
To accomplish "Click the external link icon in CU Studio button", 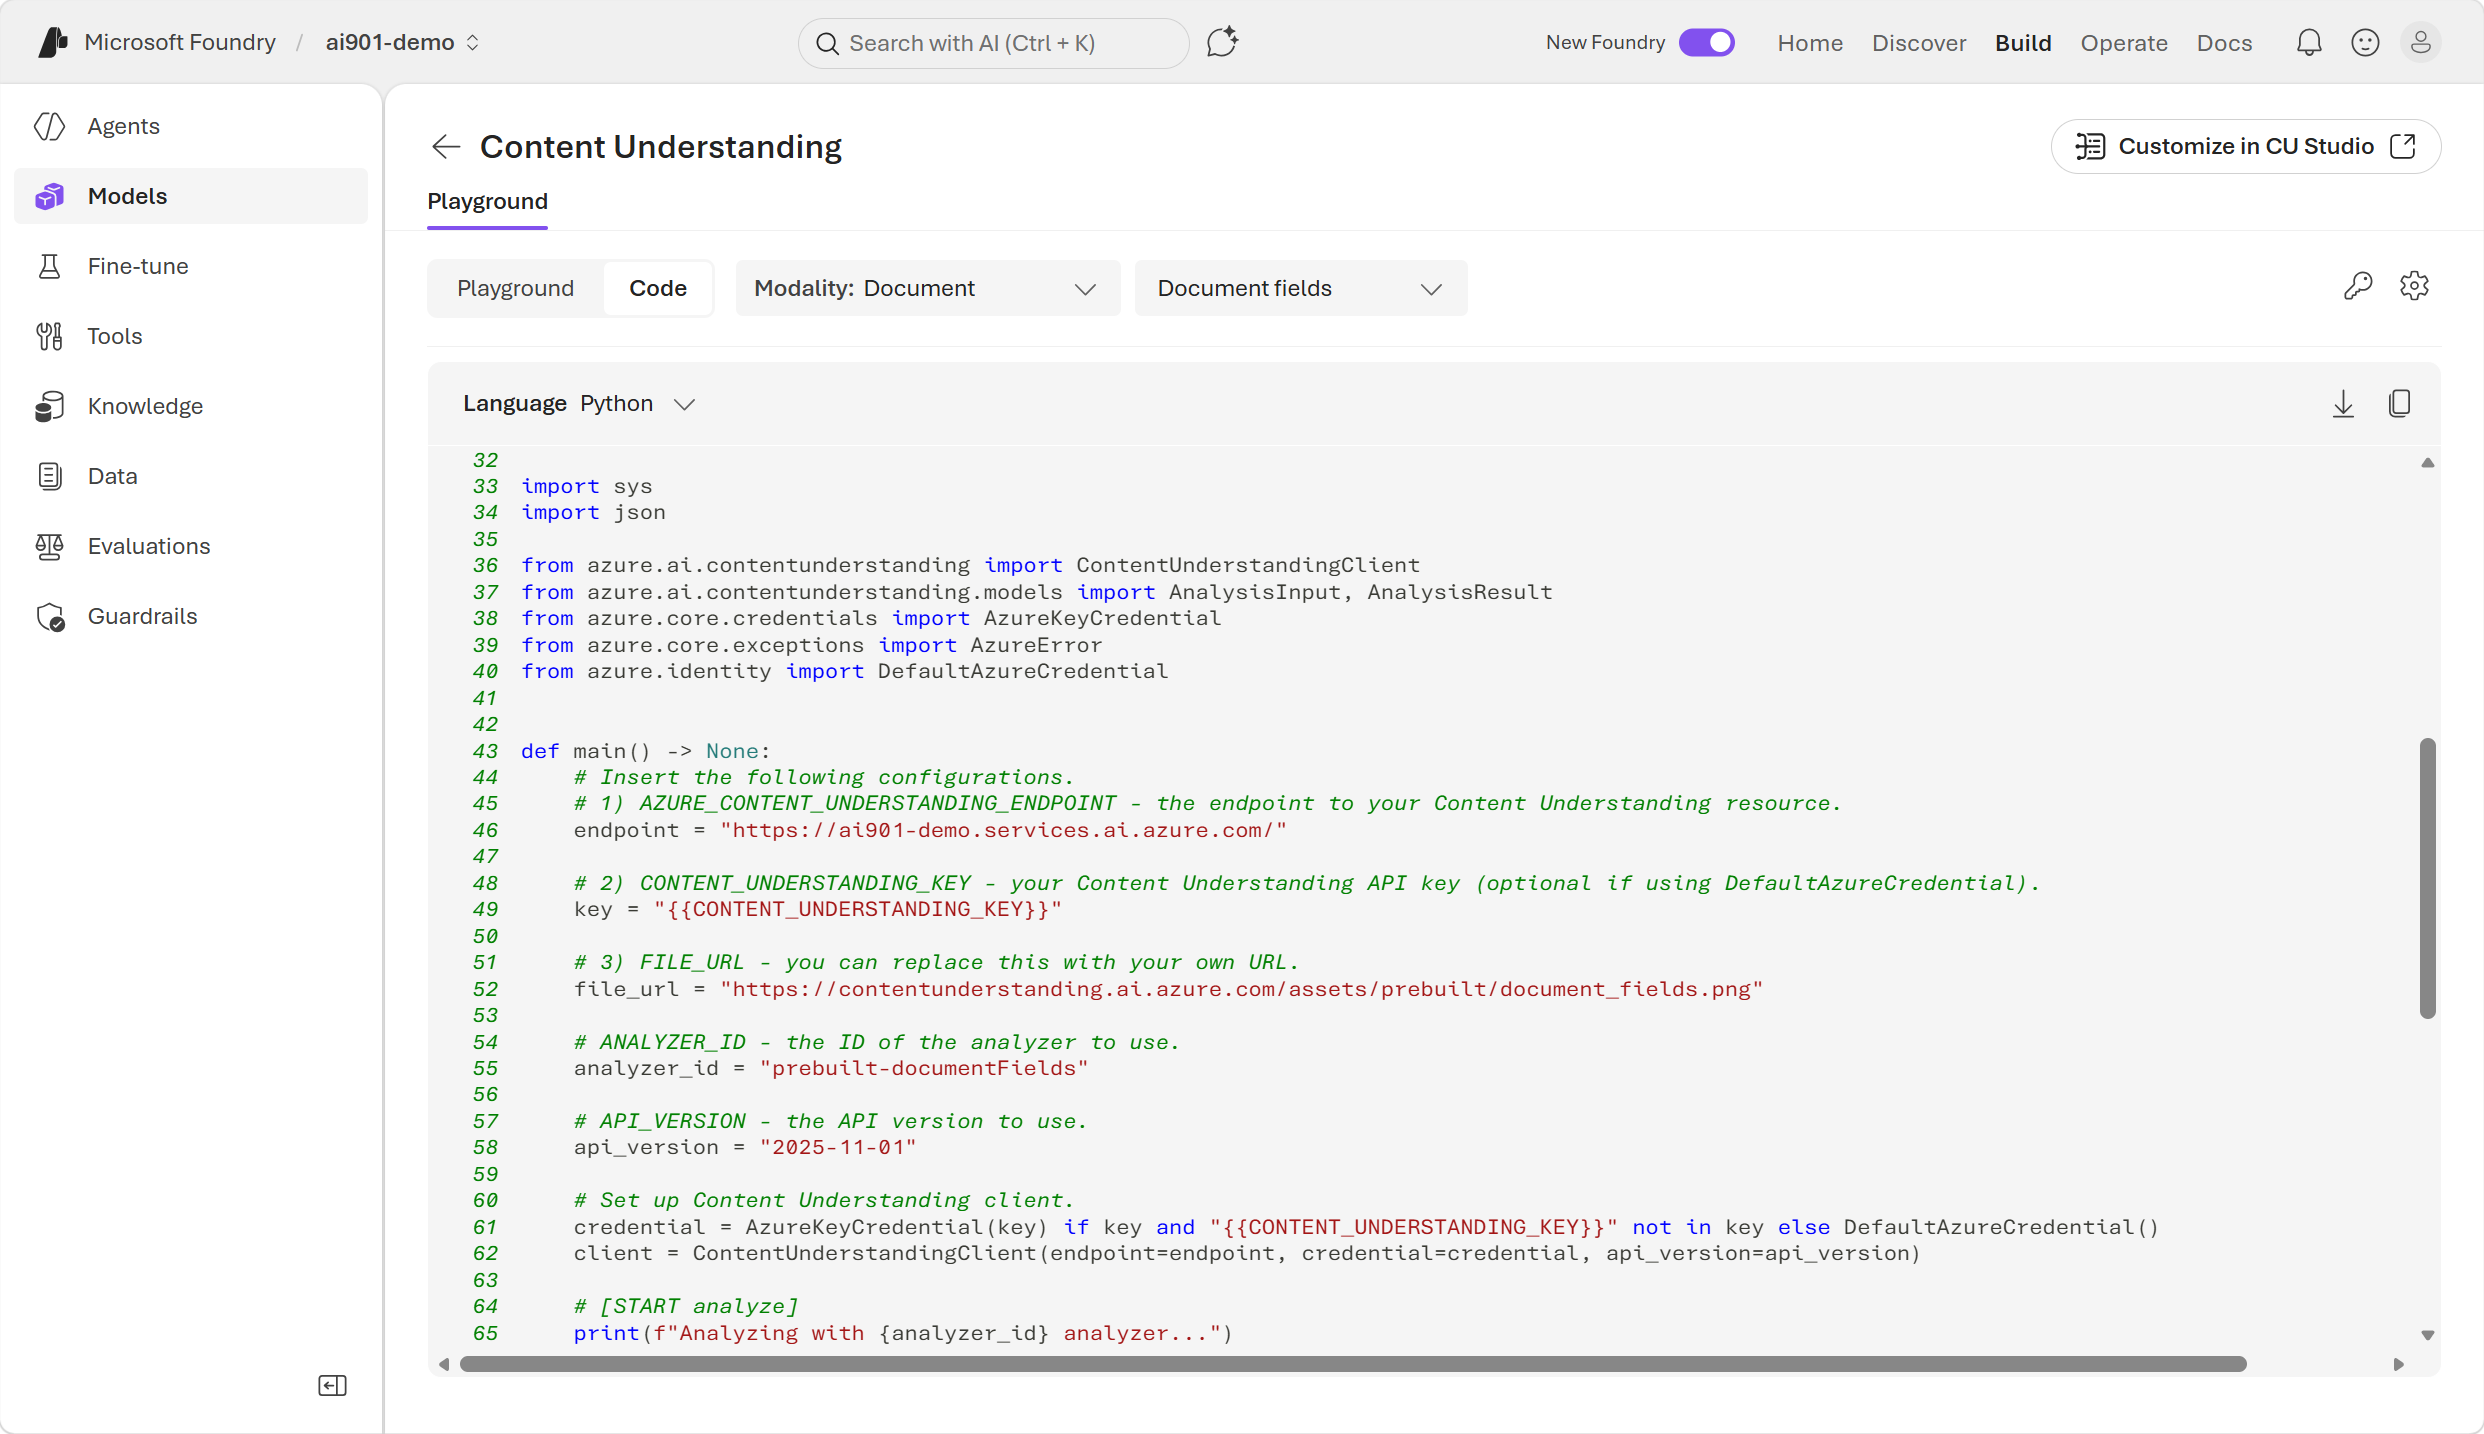I will pyautogui.click(x=2403, y=146).
